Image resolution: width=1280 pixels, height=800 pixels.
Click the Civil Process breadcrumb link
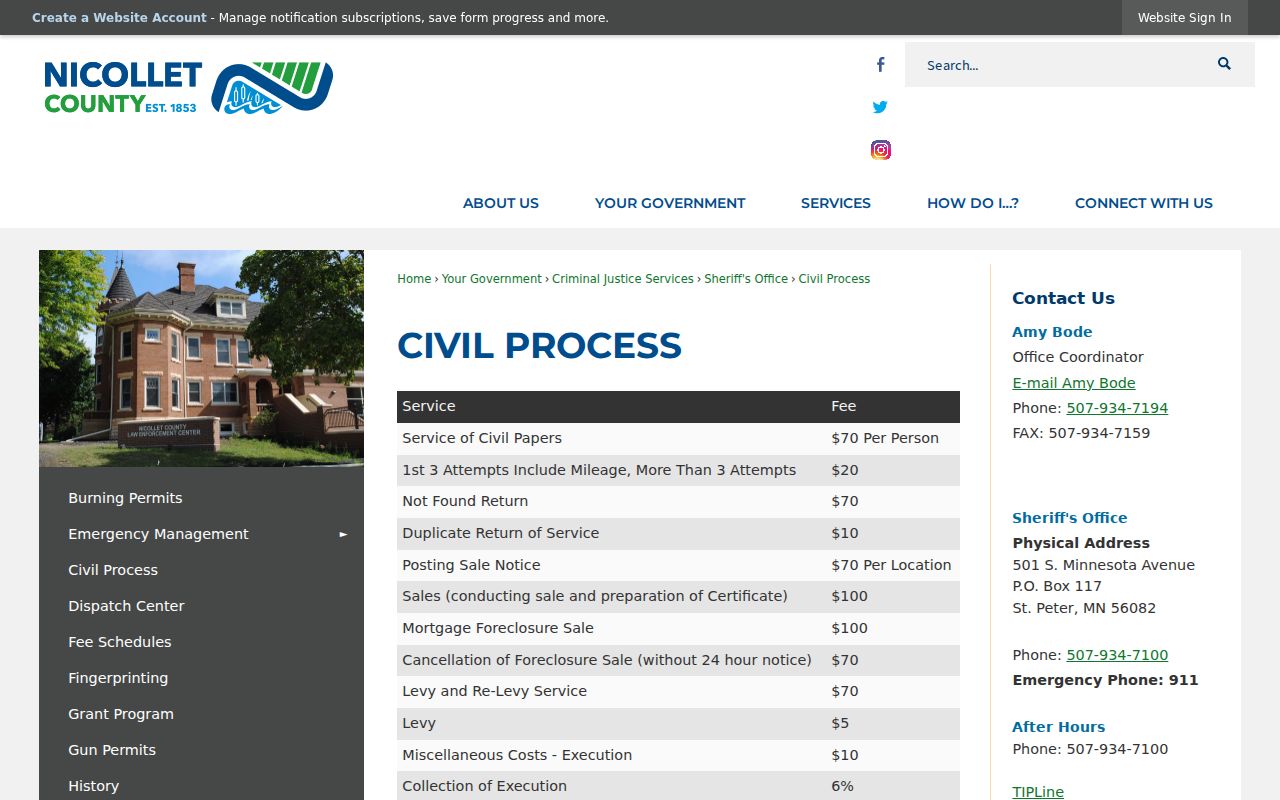point(834,279)
